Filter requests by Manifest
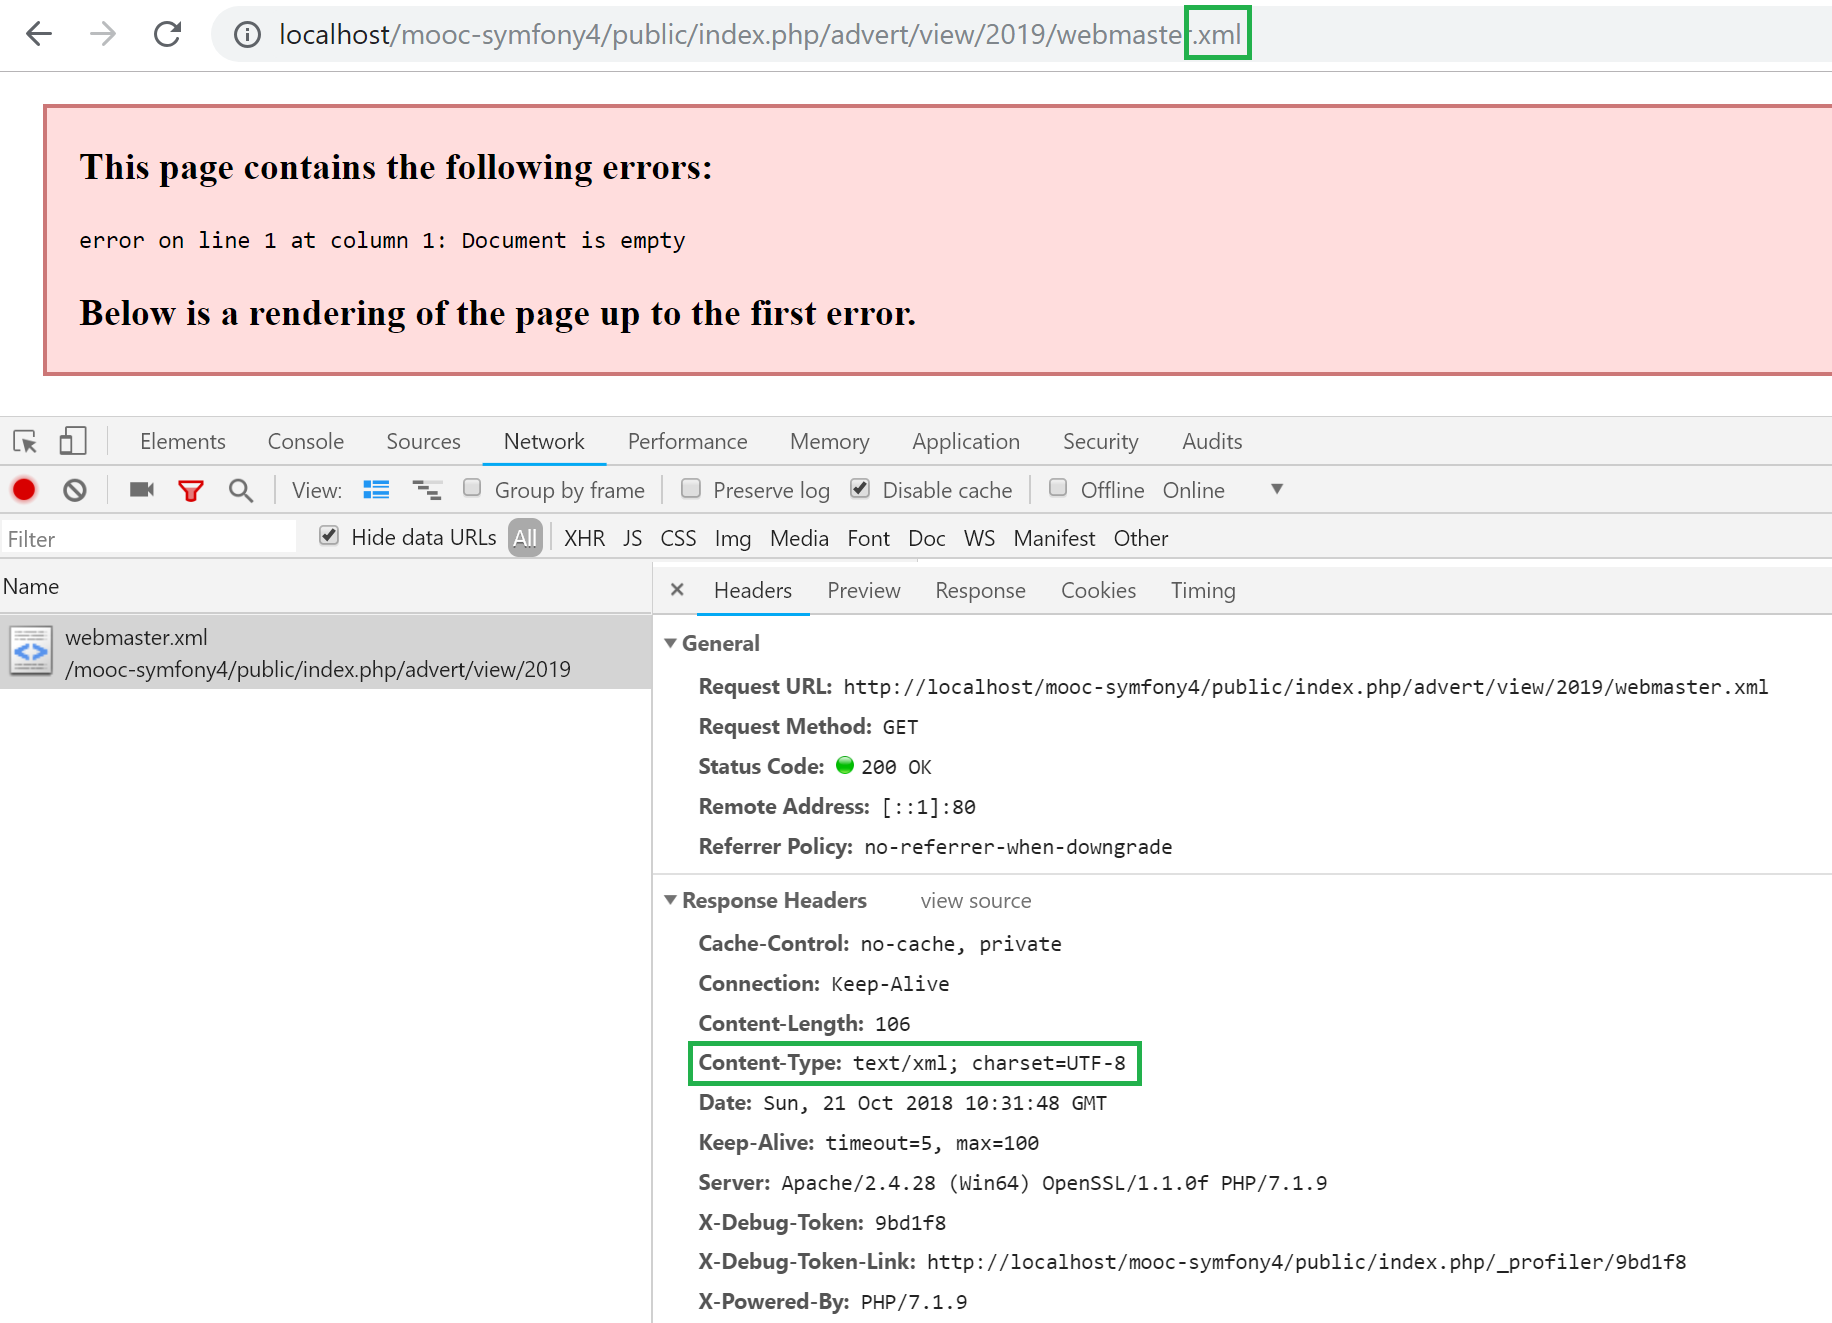The width and height of the screenshot is (1832, 1323). click(1055, 538)
